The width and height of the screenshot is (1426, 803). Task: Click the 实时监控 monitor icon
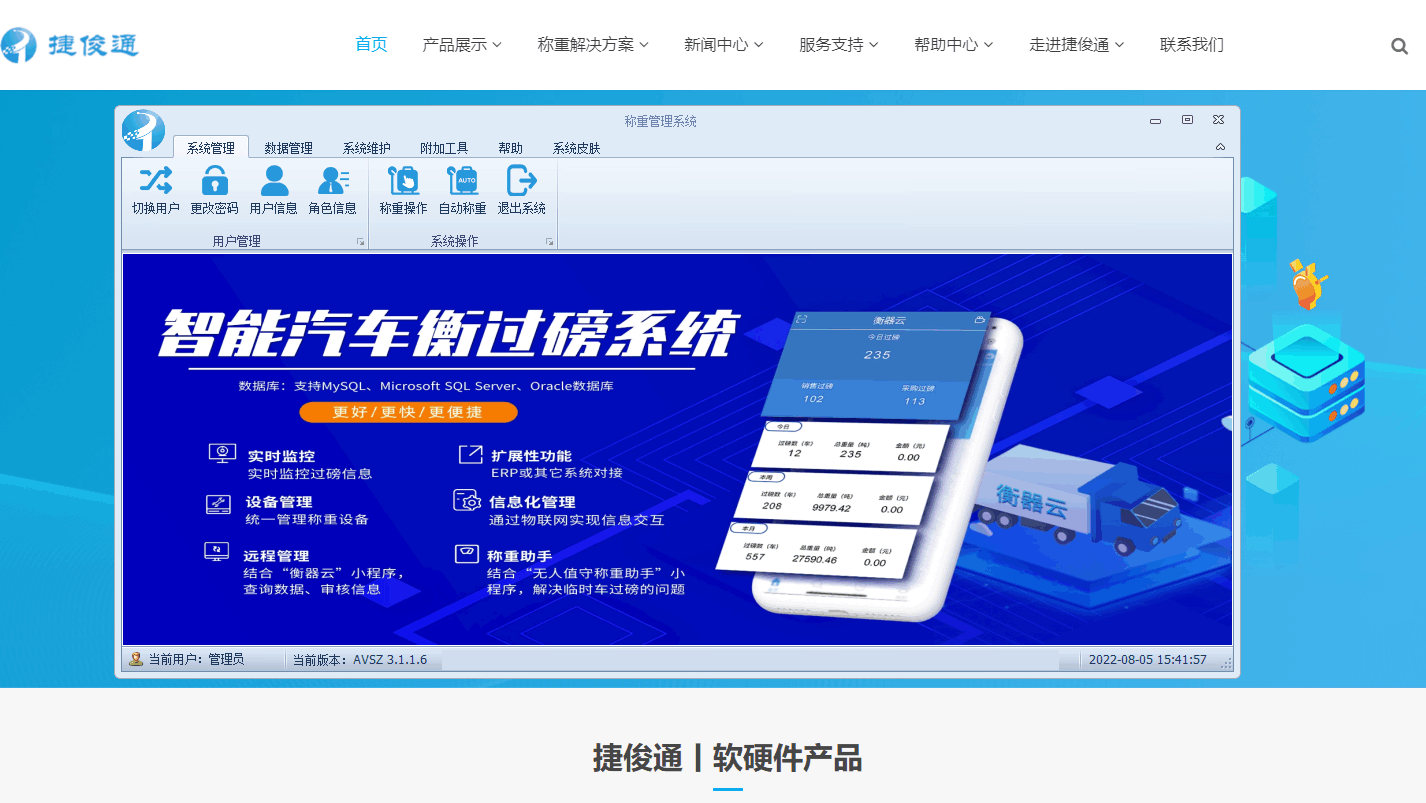point(222,453)
